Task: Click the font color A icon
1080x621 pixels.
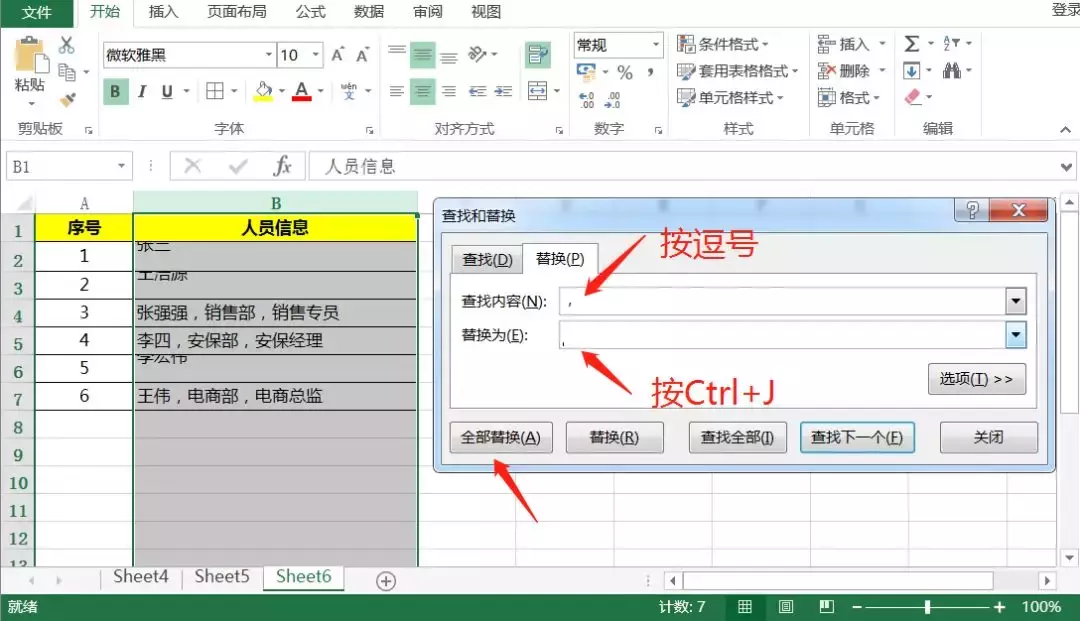Action: click(301, 90)
